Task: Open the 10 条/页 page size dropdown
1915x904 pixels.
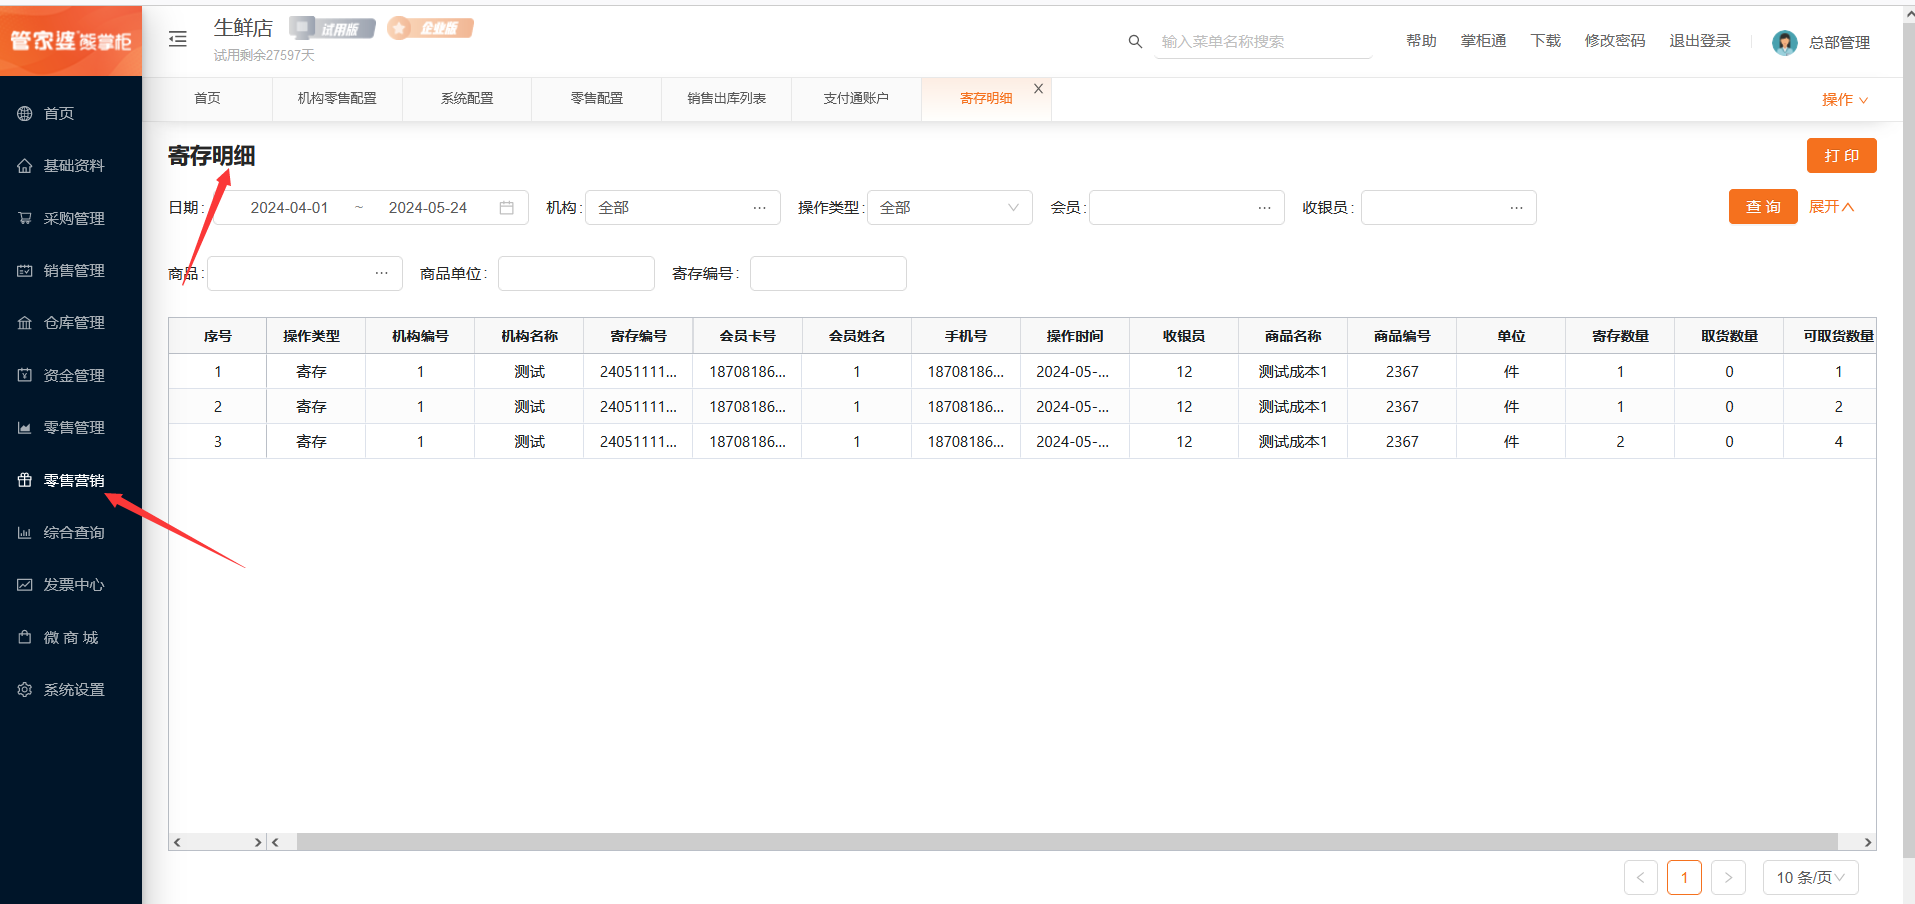Action: click(x=1810, y=878)
